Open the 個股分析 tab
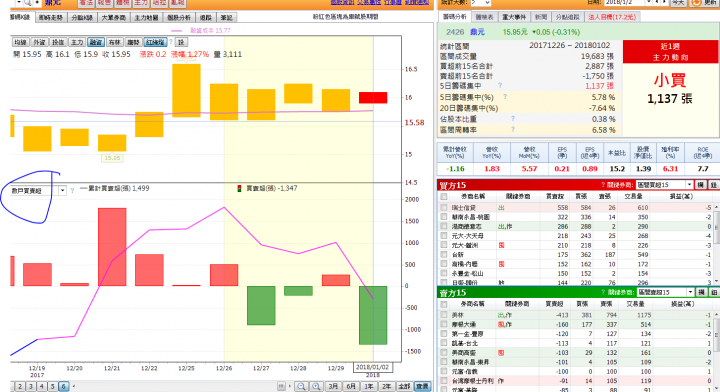720x392 pixels. coord(179,17)
